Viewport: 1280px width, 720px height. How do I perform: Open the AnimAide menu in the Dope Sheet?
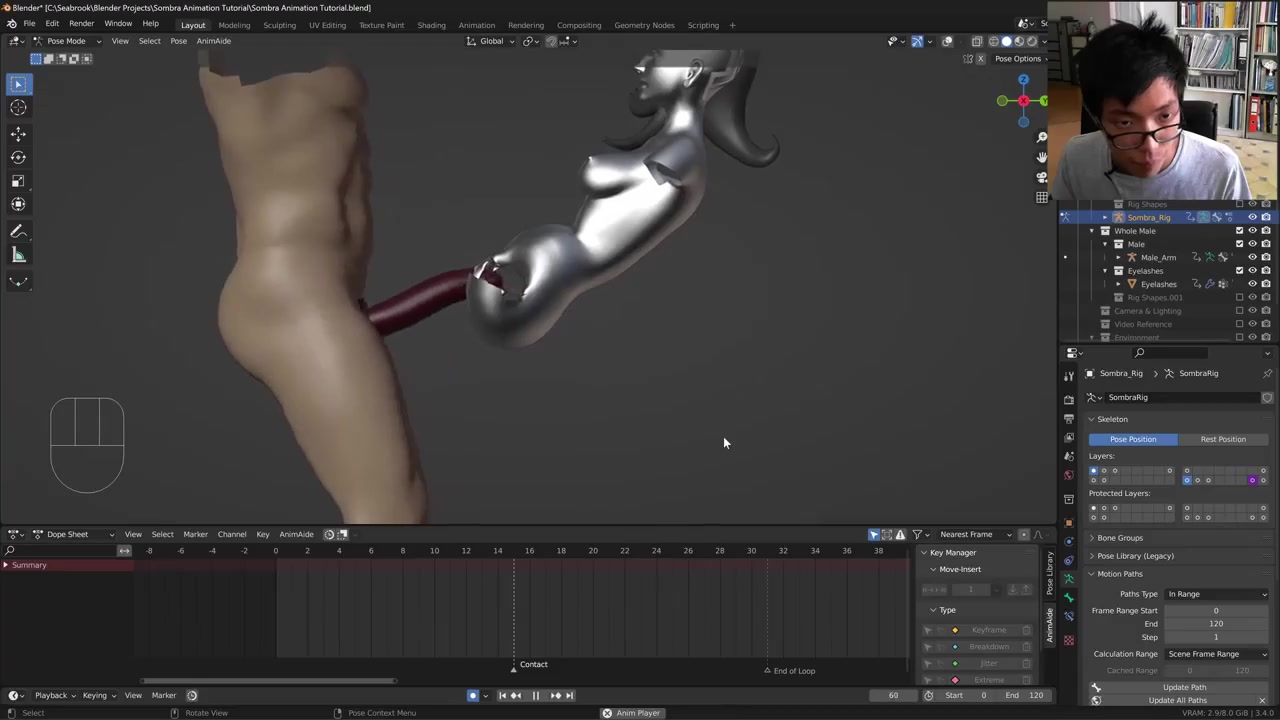[296, 534]
